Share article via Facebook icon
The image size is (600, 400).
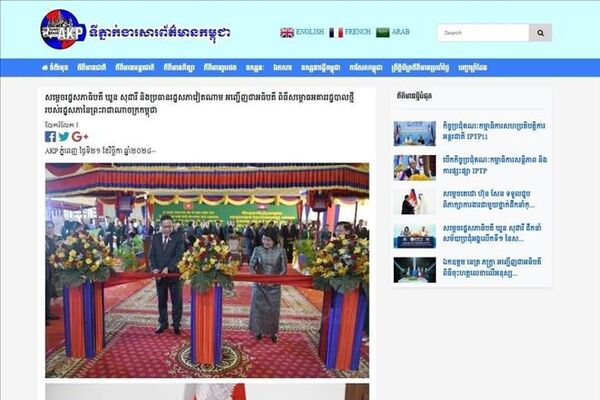pos(50,137)
